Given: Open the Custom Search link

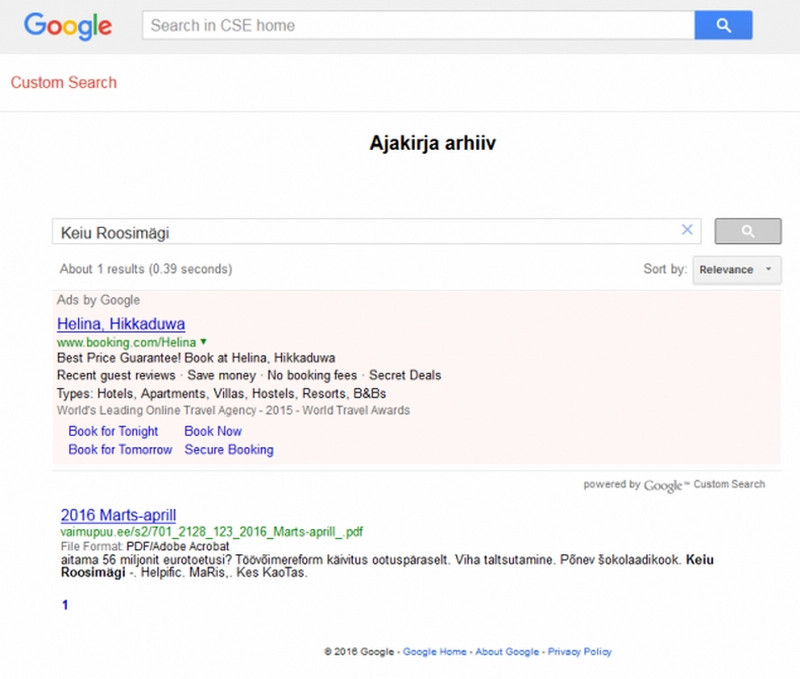Looking at the screenshot, I should 64,82.
